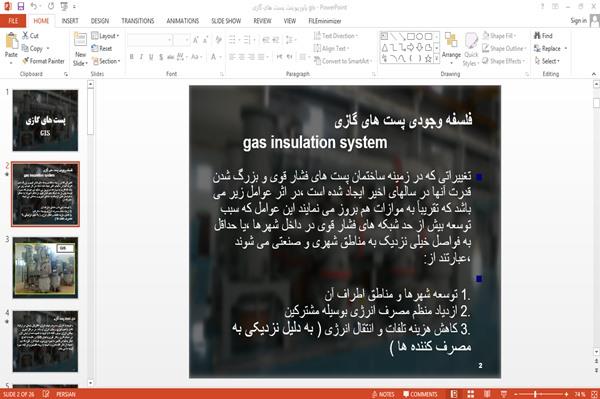Select slide 4 thumbnail
The width and height of the screenshot is (600, 399).
pyautogui.click(x=45, y=341)
